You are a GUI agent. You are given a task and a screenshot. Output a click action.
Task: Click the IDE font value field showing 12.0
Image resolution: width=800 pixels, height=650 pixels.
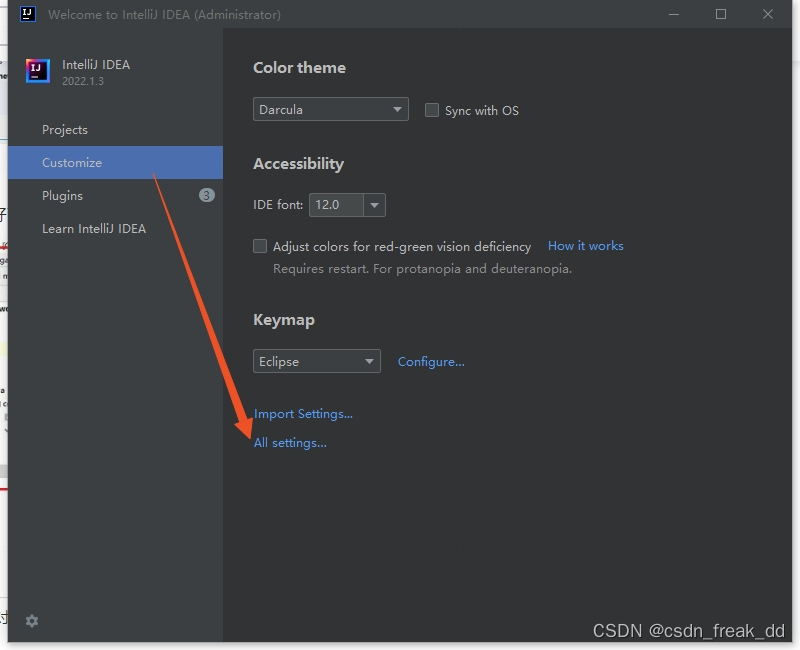pos(336,205)
